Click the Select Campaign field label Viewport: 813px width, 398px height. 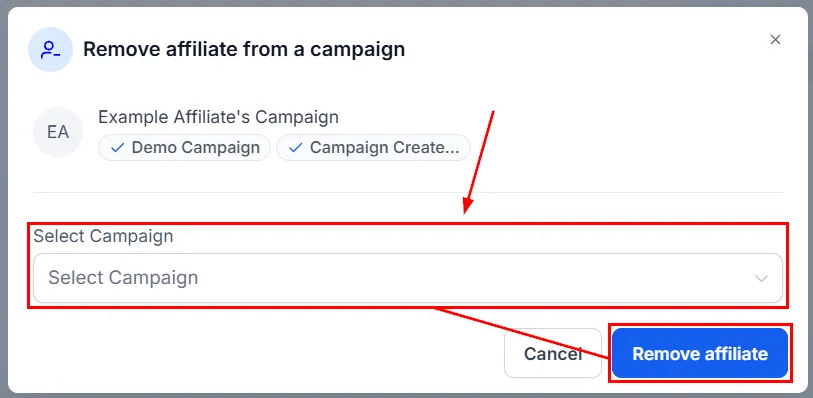point(103,236)
